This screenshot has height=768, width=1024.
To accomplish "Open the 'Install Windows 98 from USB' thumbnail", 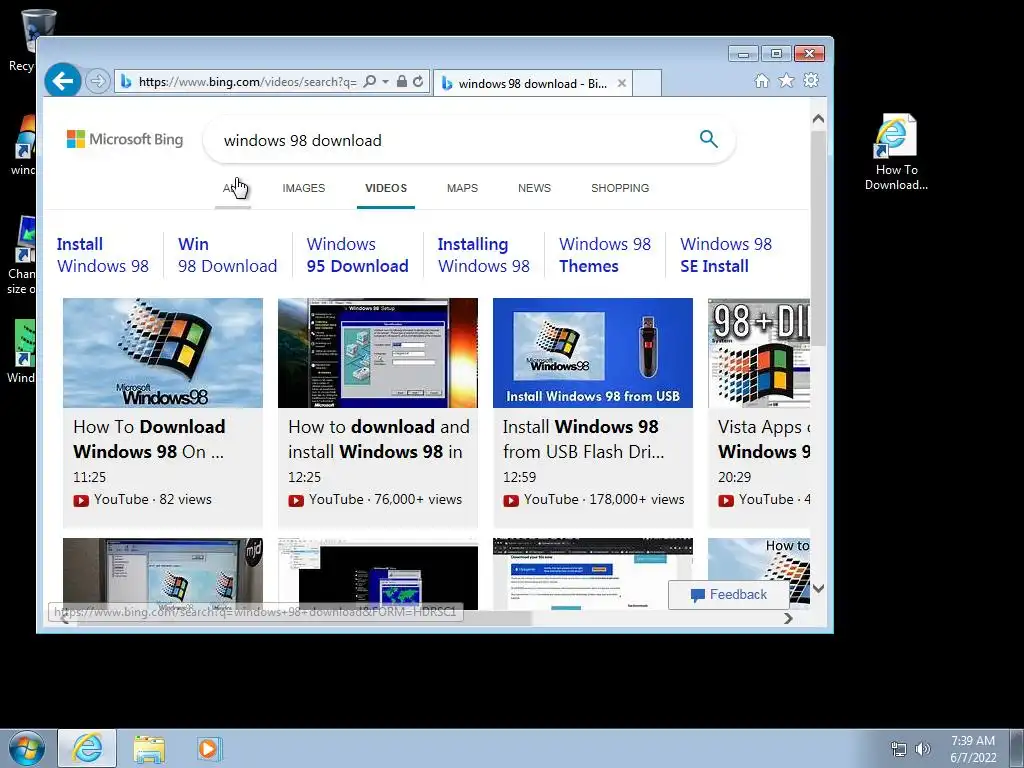I will click(x=592, y=353).
